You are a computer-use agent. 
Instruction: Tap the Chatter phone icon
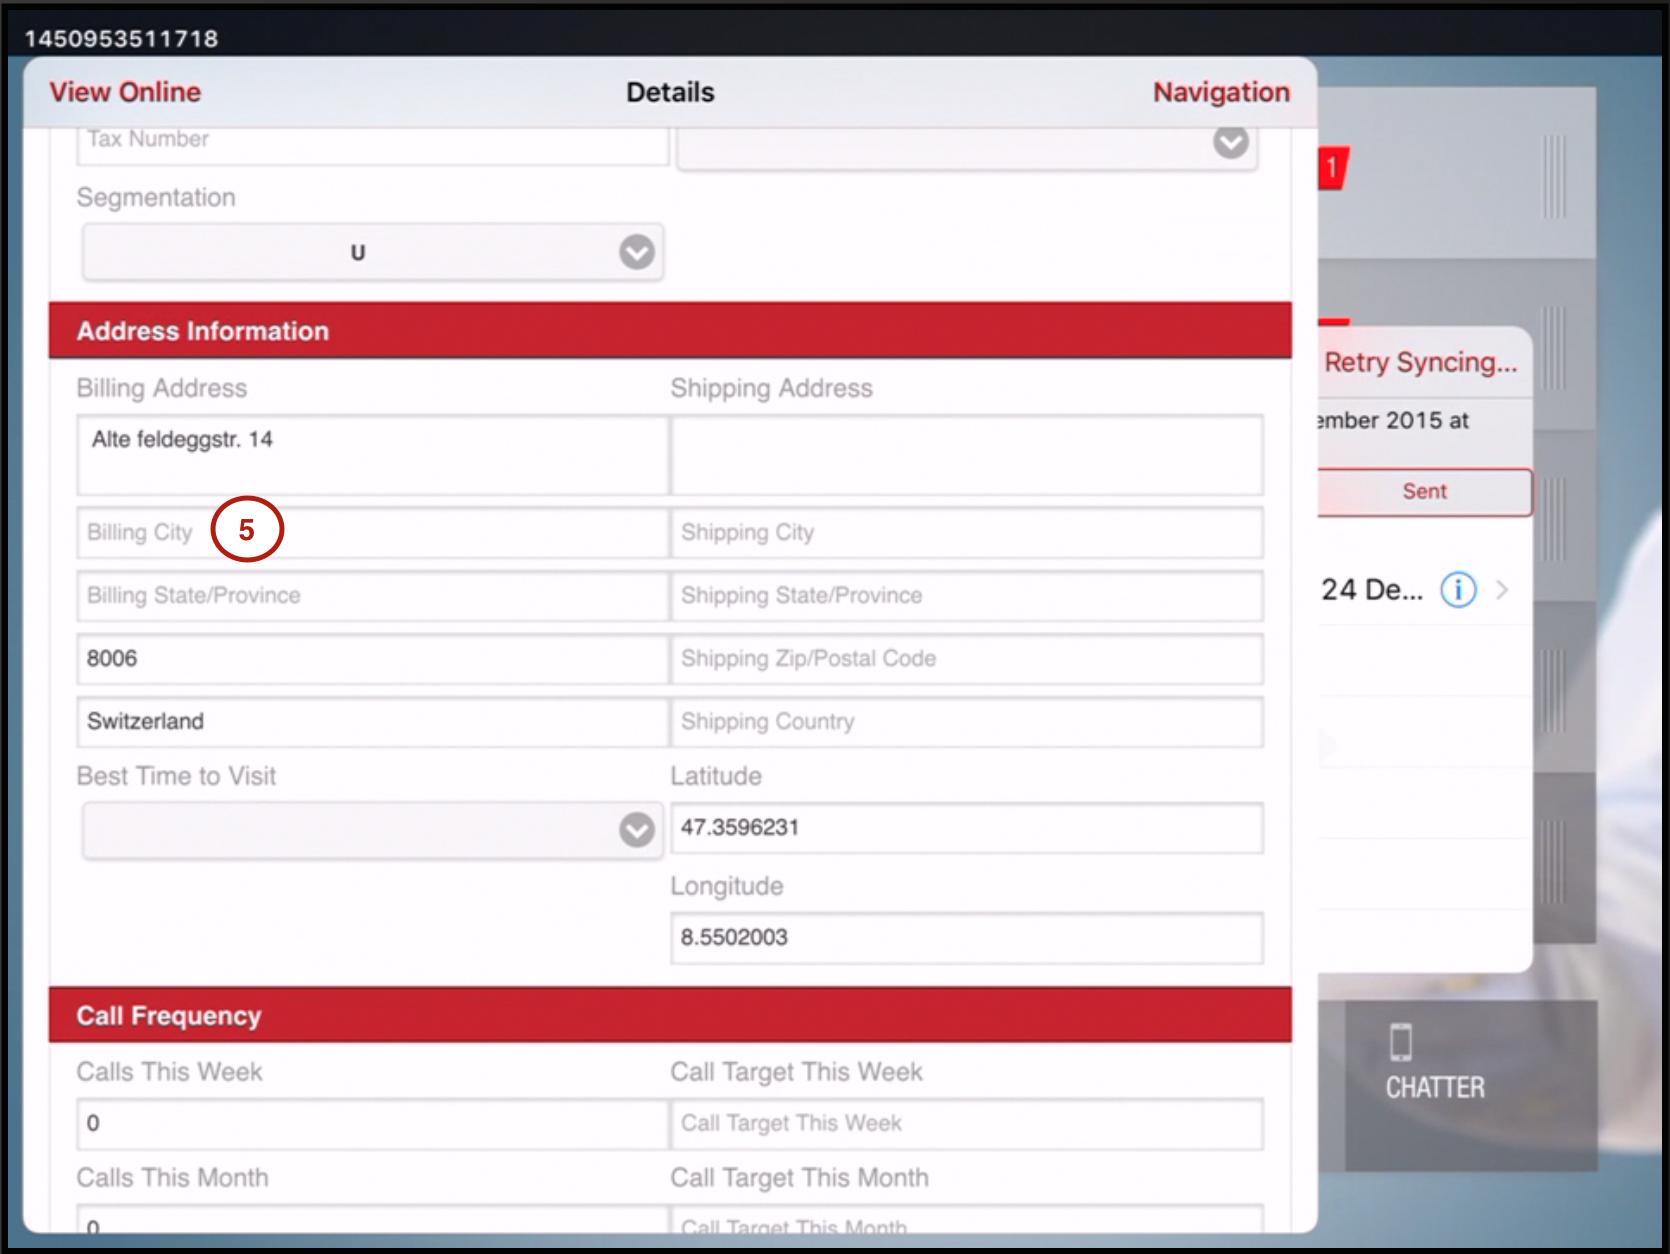[x=1400, y=1042]
